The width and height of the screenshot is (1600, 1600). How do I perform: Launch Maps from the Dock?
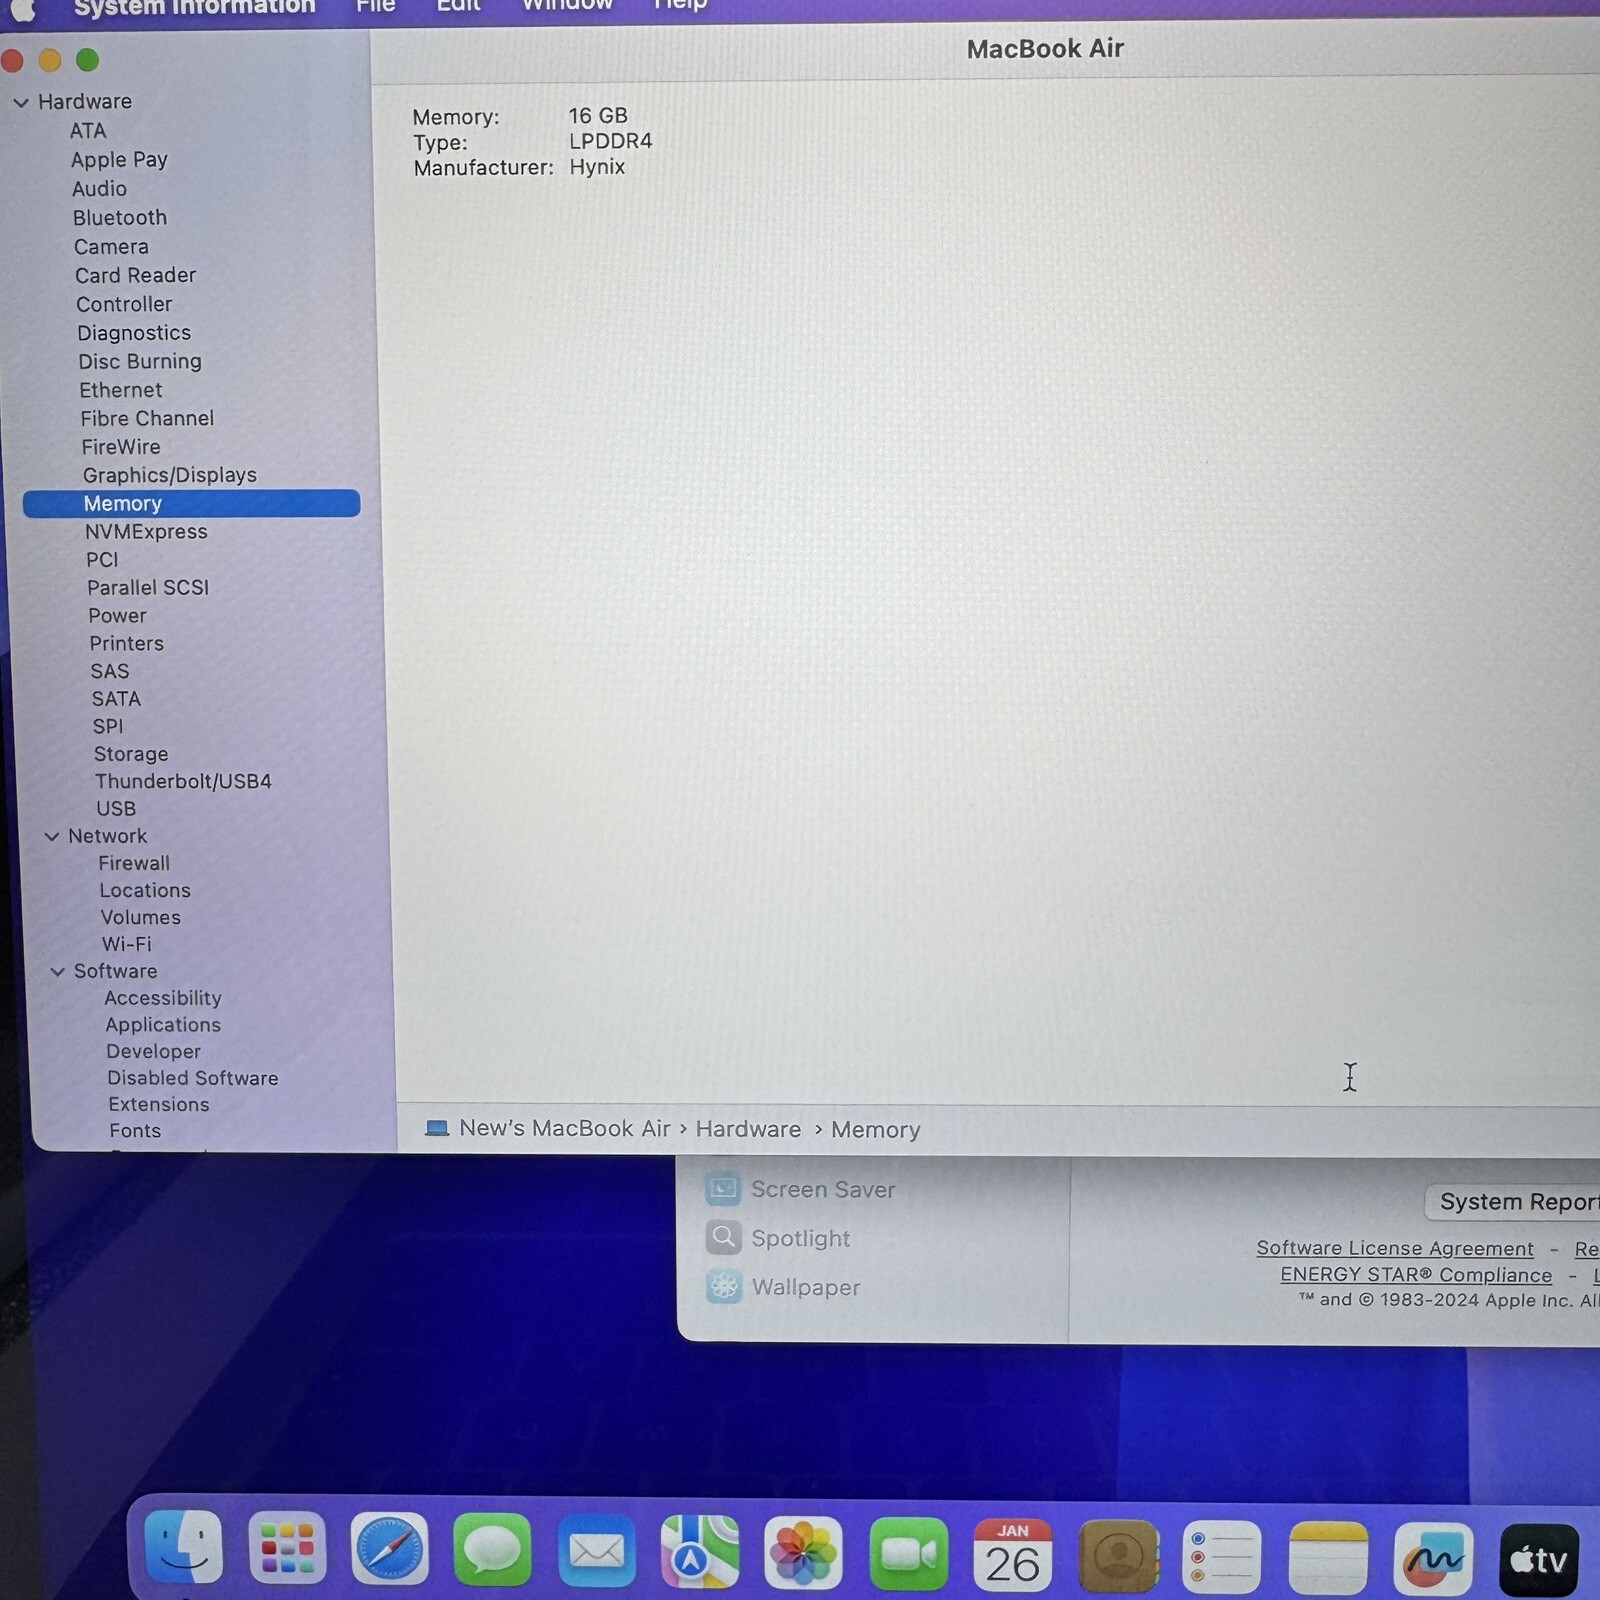(x=700, y=1552)
